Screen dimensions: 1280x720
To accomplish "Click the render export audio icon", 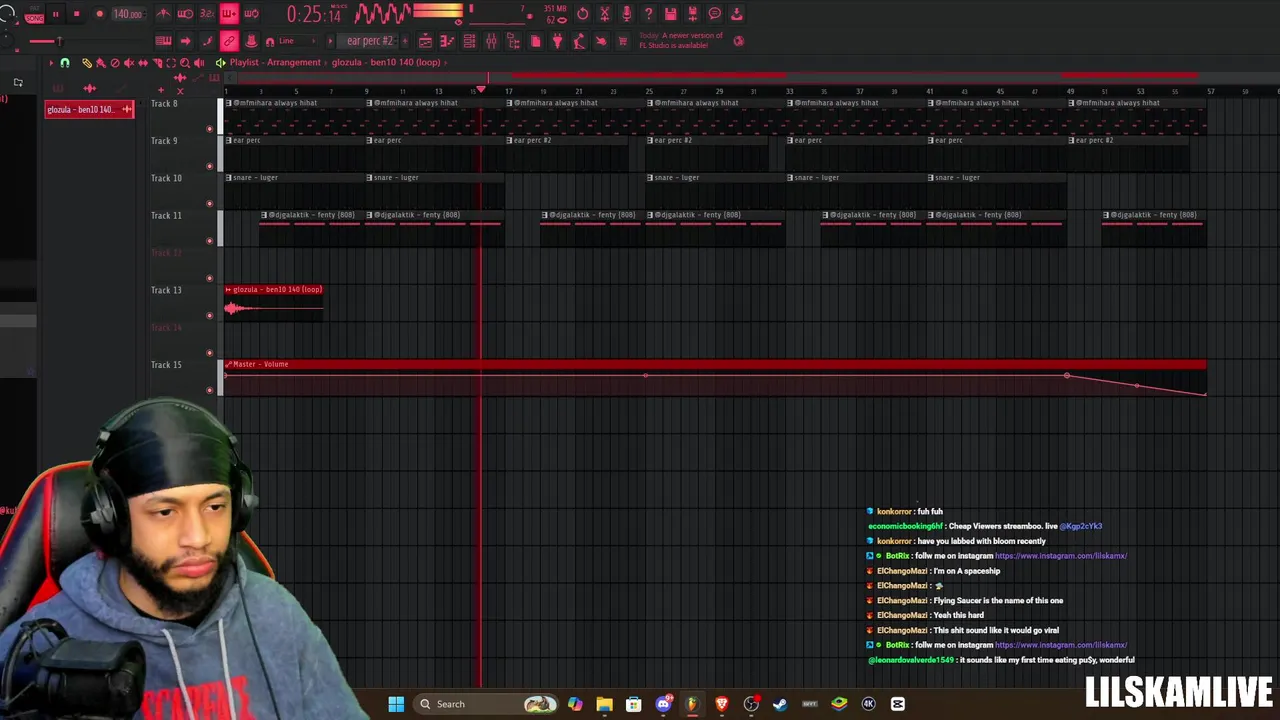I will point(692,13).
